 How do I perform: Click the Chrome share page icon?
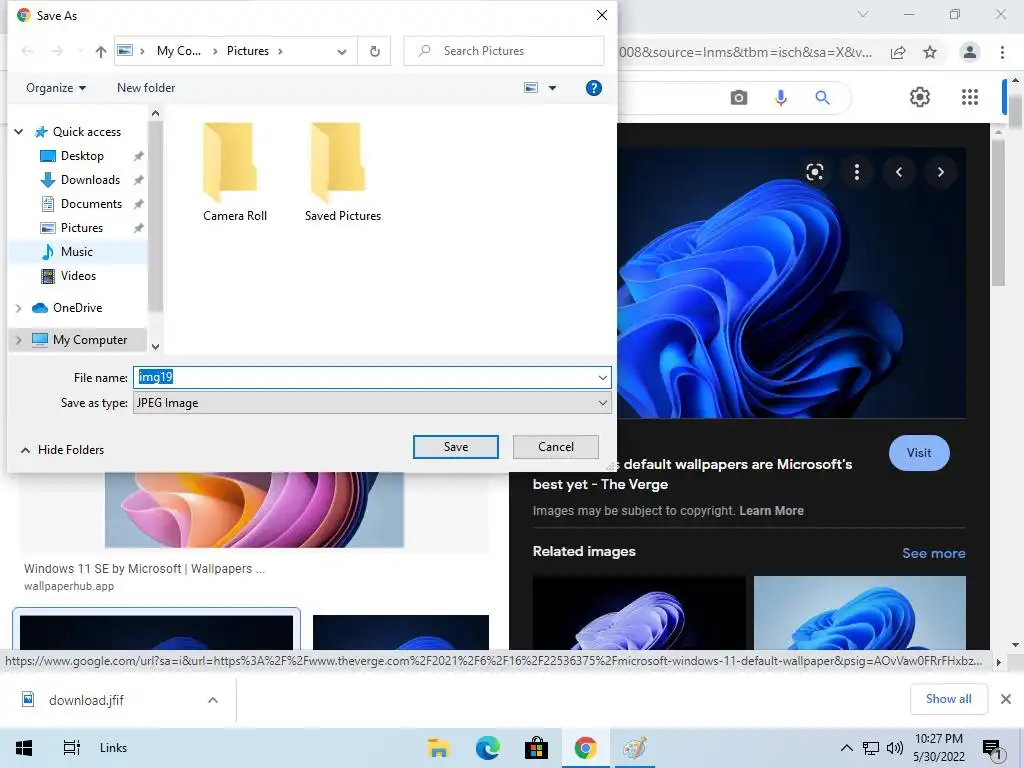tap(898, 52)
